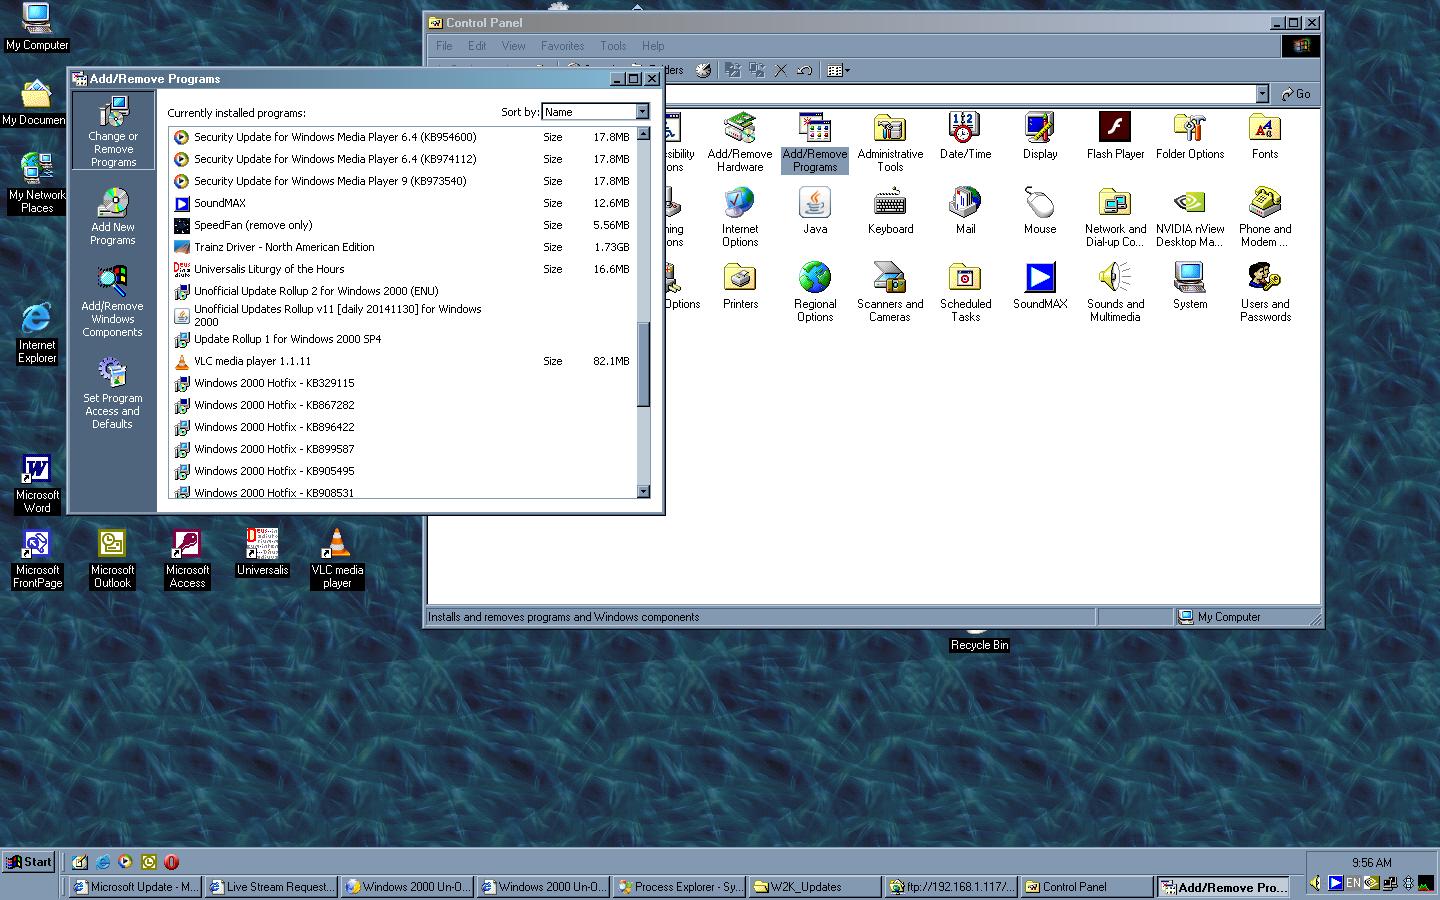Open Mail in Control Panel

(965, 211)
